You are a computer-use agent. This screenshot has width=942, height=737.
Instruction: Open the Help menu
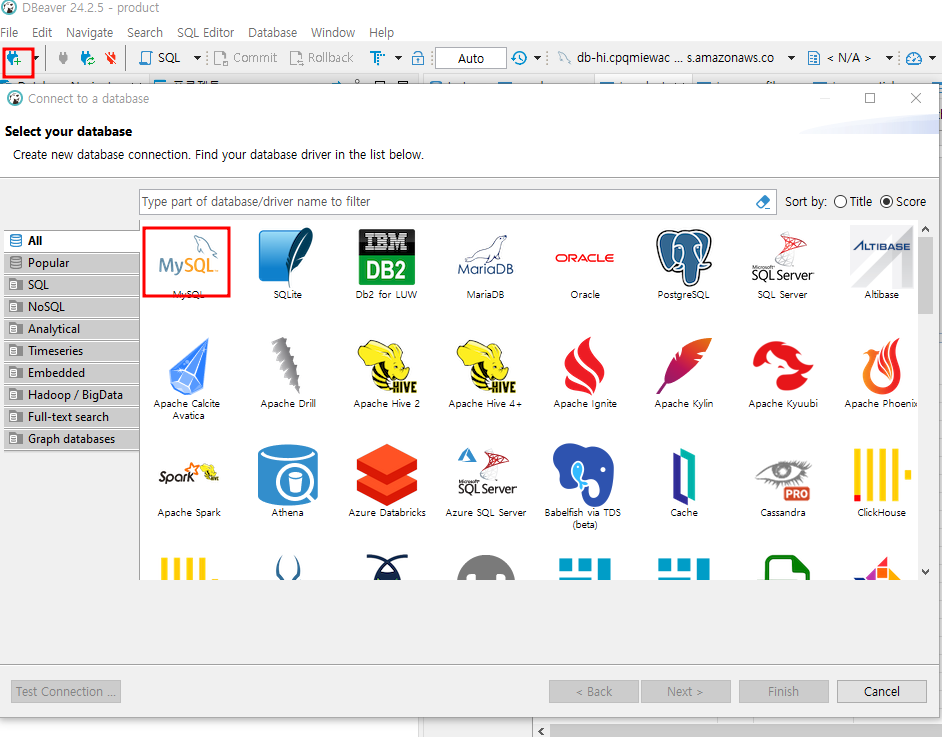coord(381,32)
